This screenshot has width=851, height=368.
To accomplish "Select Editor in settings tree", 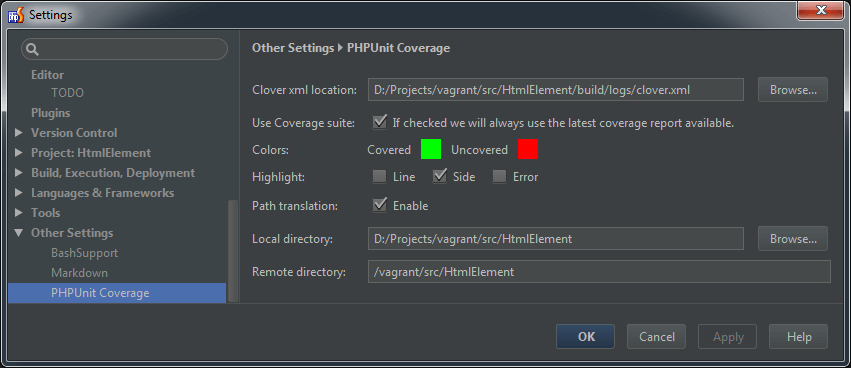I will coord(47,75).
